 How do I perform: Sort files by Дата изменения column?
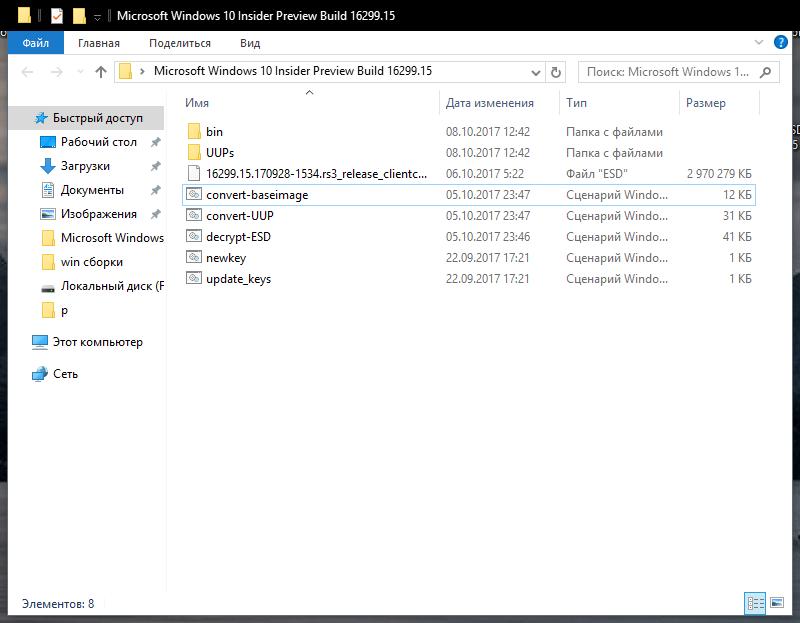[x=490, y=103]
